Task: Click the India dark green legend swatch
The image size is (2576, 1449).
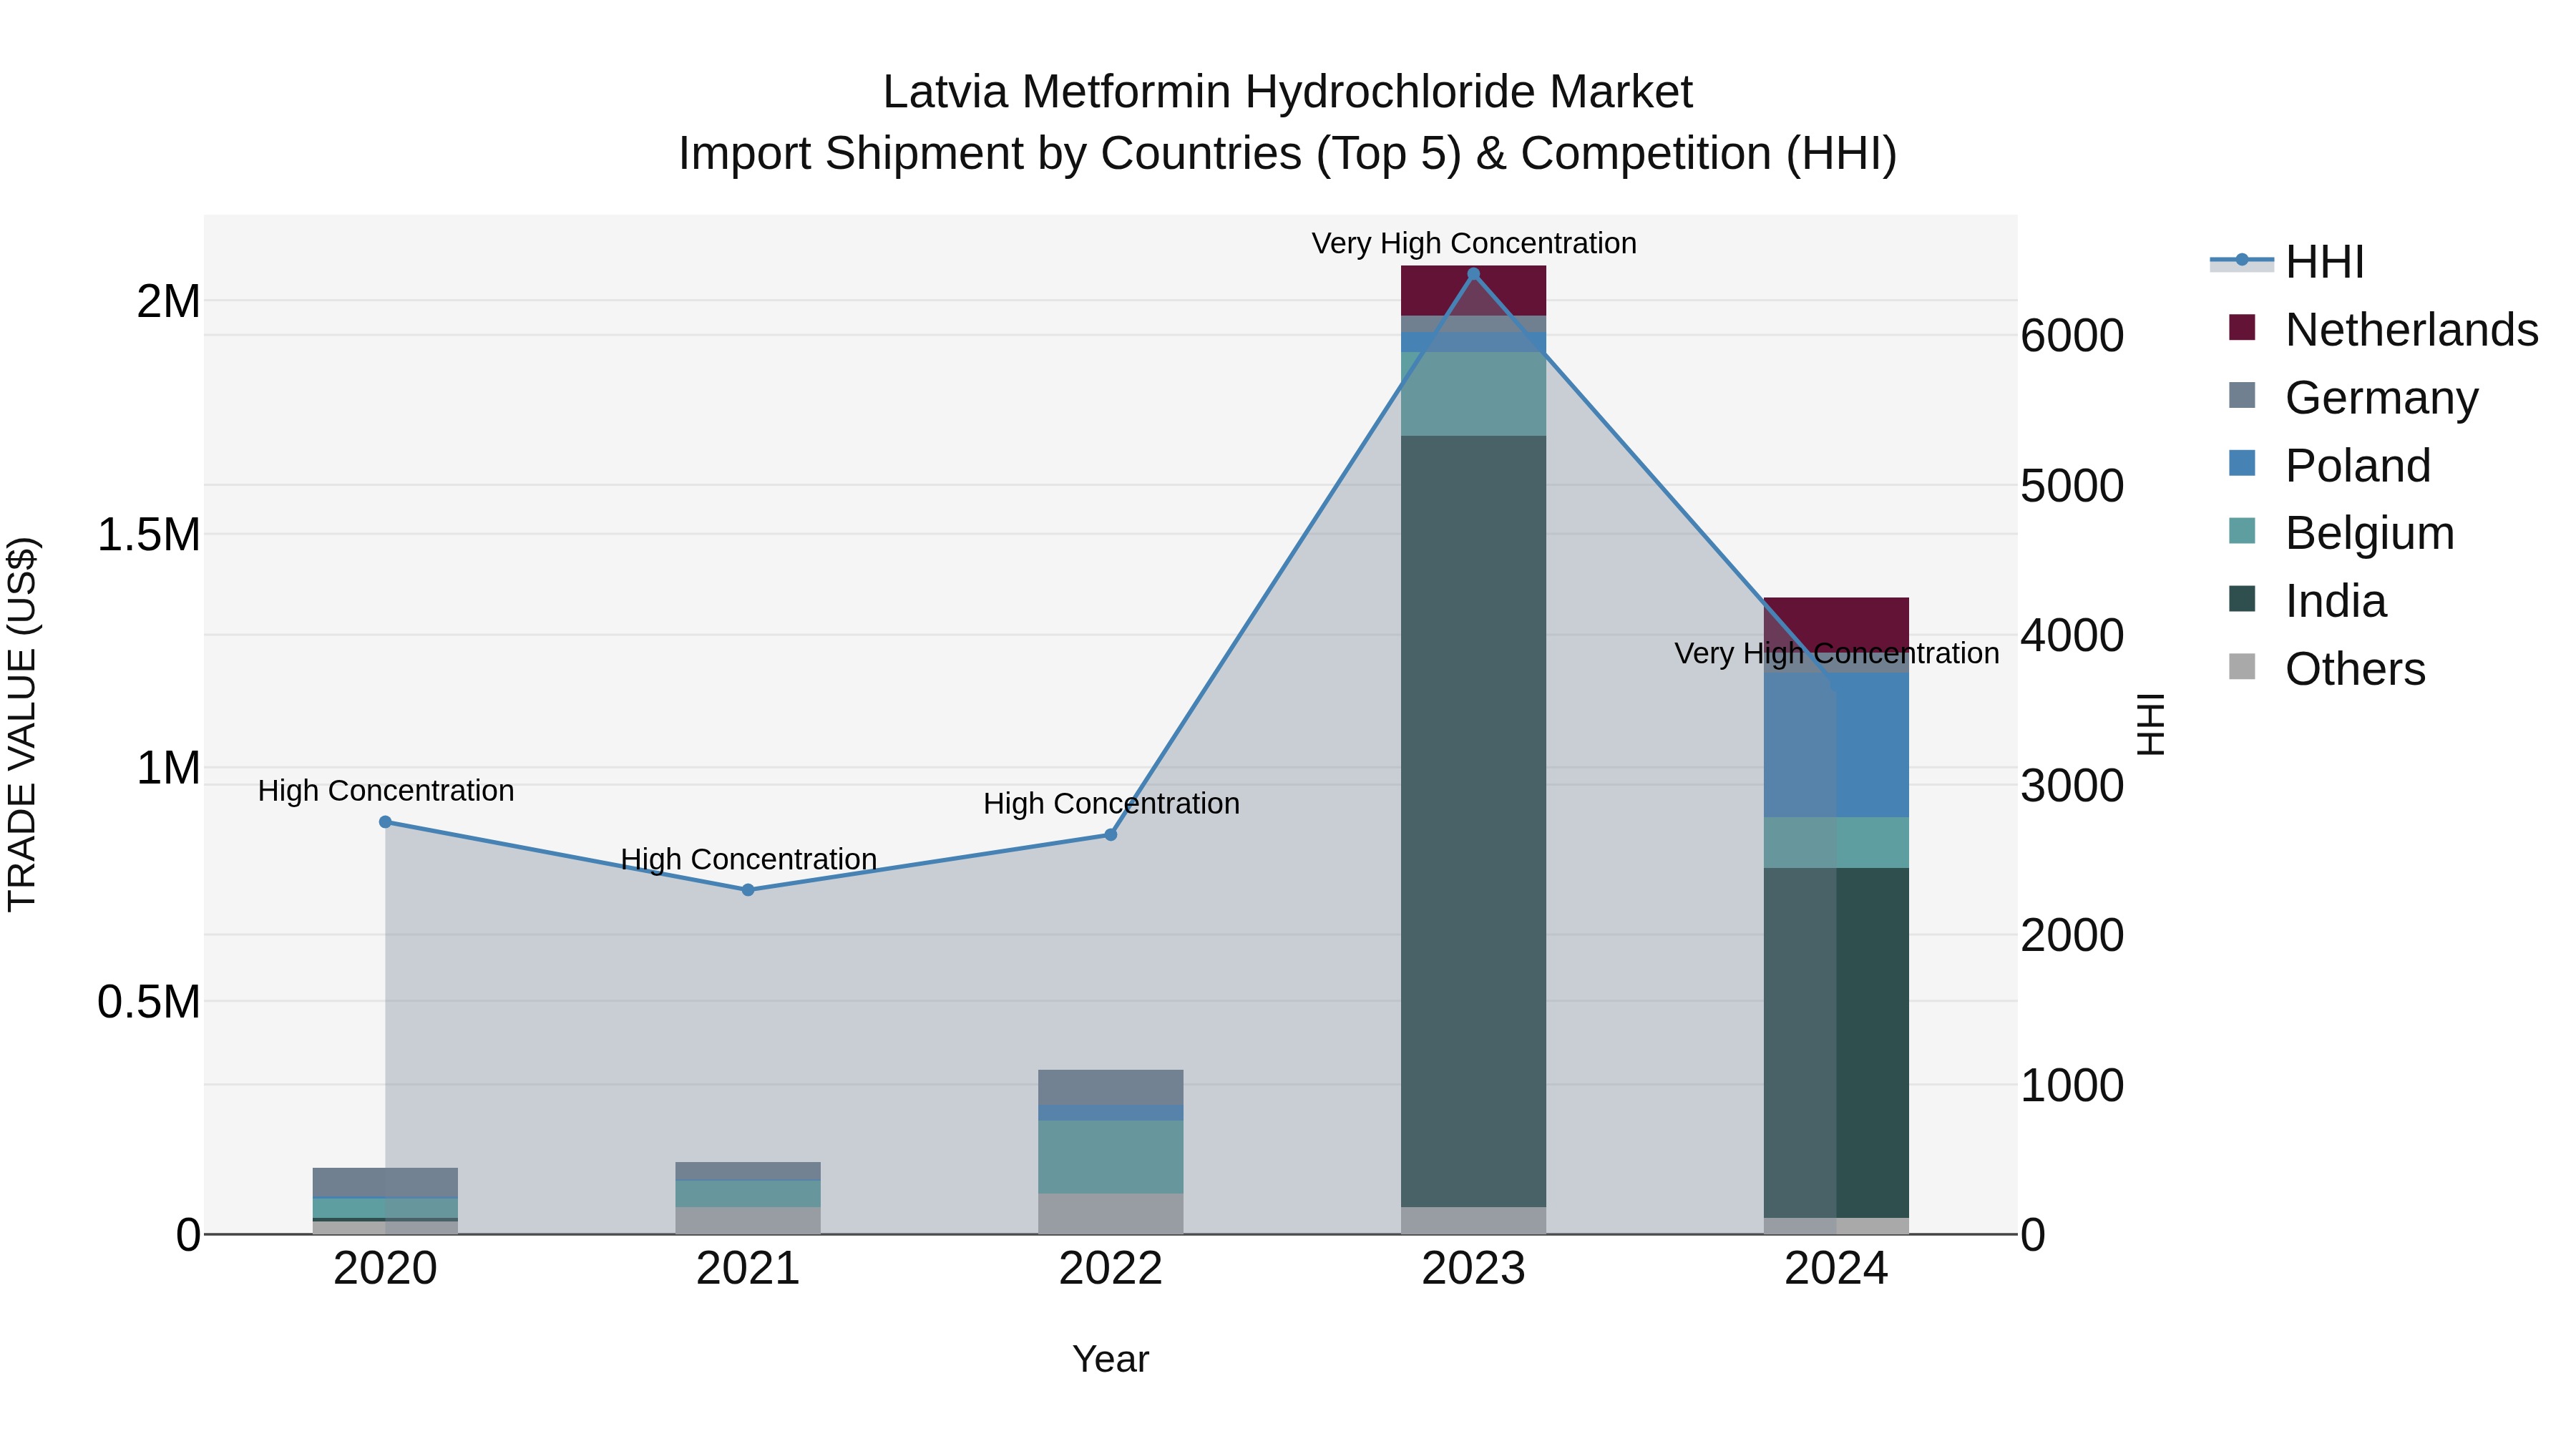Action: (2242, 599)
